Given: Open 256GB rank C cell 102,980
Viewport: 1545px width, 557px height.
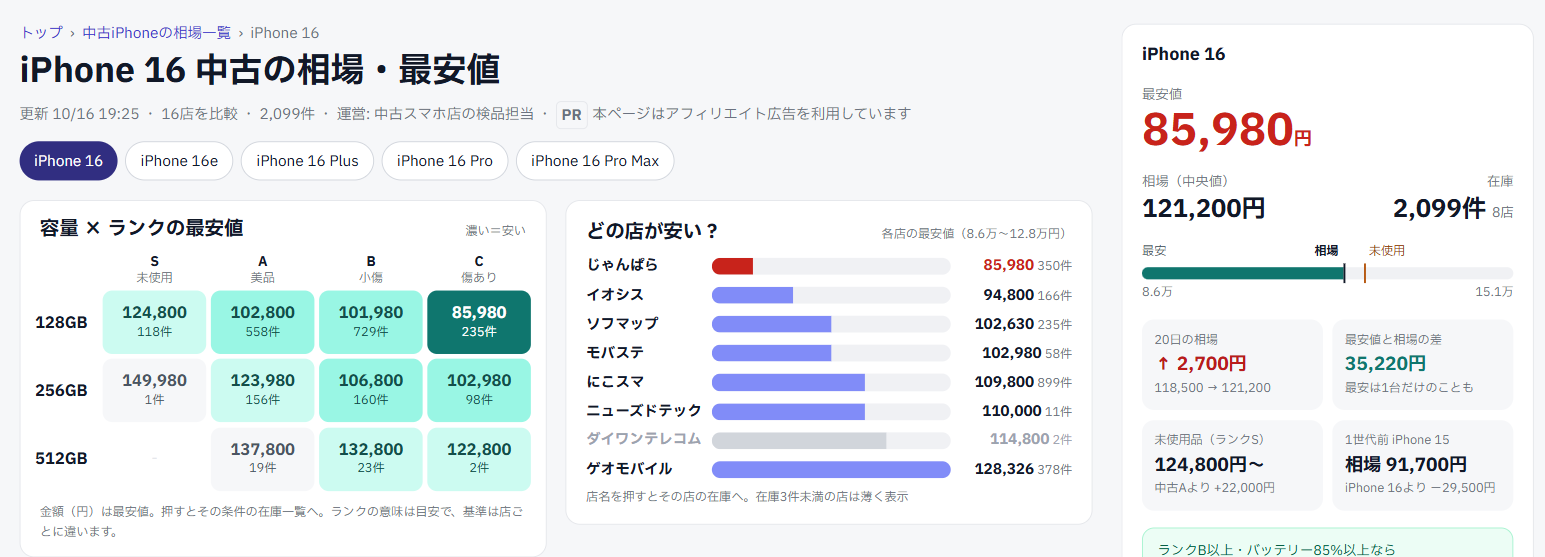Looking at the screenshot, I should 479,390.
